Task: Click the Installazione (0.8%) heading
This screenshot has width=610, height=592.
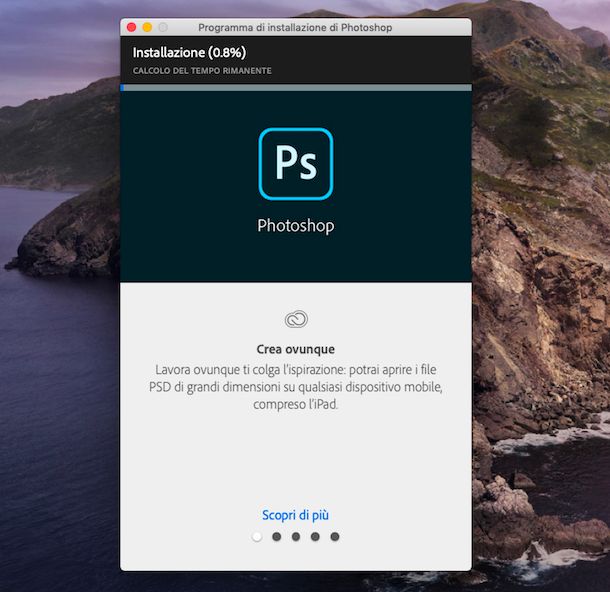Action: point(189,53)
